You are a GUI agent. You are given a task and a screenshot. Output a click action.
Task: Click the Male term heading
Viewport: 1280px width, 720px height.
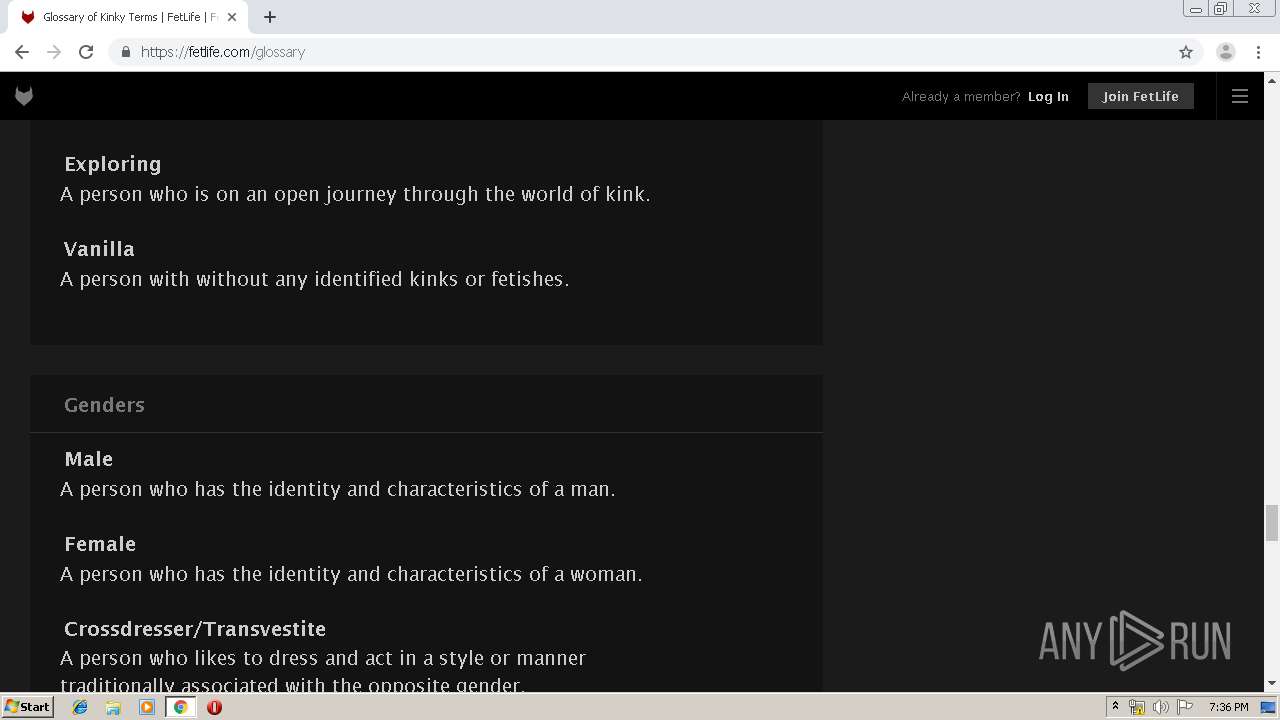(x=89, y=459)
